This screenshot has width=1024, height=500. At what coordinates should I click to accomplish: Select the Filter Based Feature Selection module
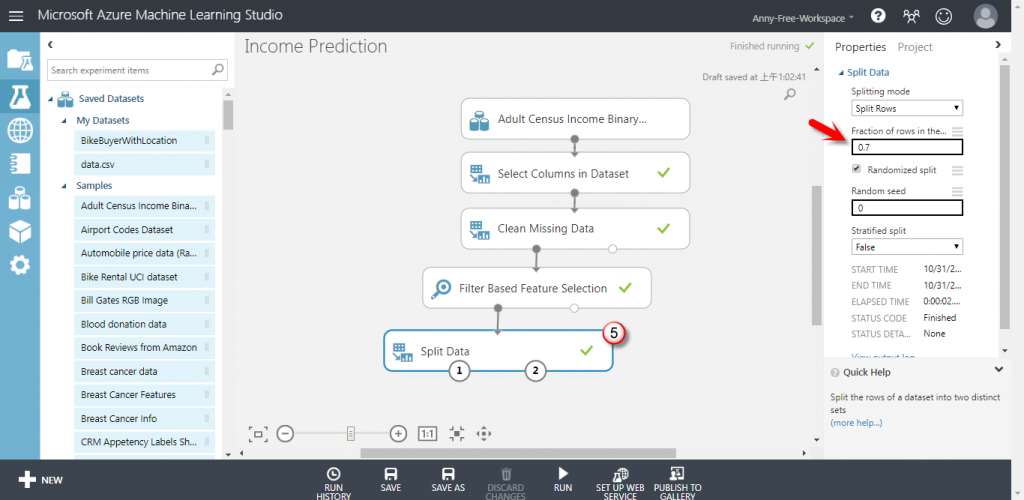click(537, 288)
